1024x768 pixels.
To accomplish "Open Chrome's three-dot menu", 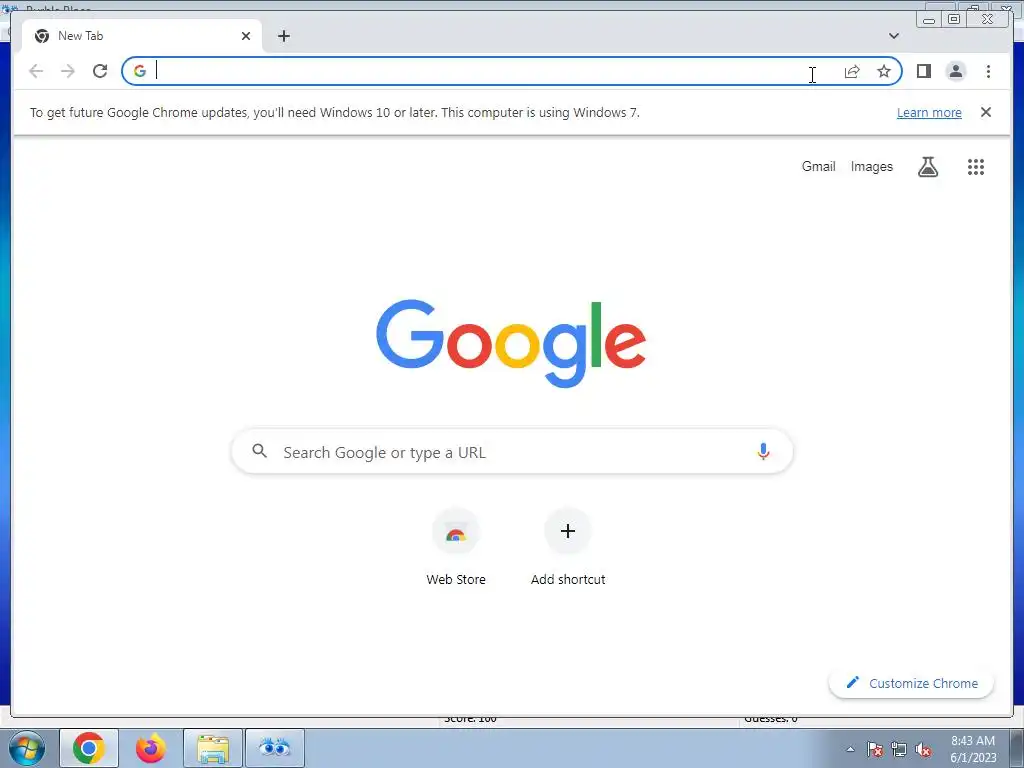I will coord(988,71).
